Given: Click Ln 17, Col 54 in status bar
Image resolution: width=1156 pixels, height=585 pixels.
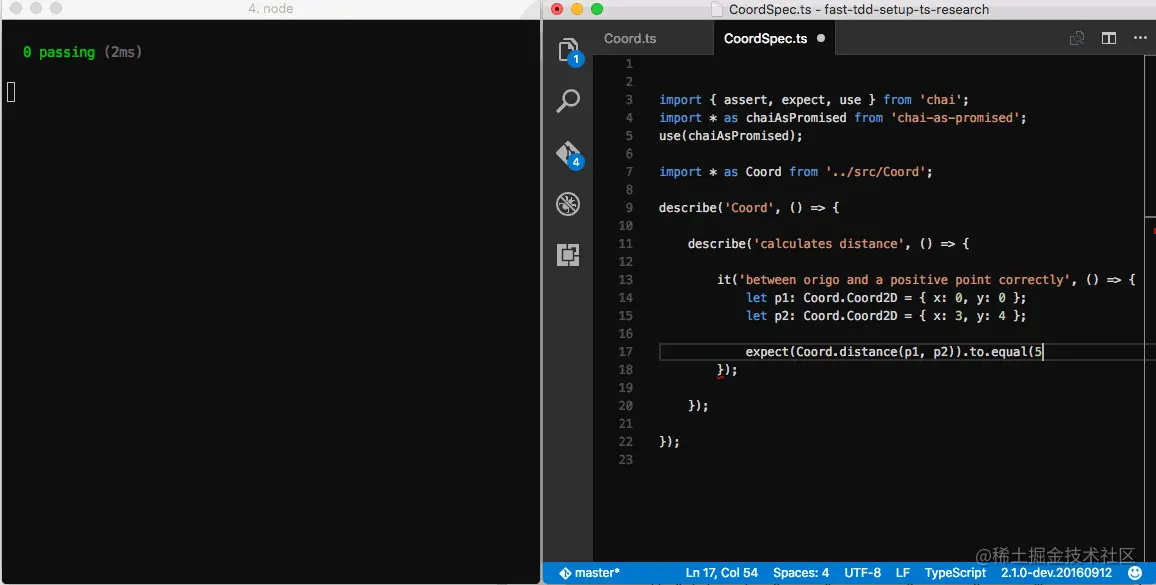Looking at the screenshot, I should click(721, 572).
